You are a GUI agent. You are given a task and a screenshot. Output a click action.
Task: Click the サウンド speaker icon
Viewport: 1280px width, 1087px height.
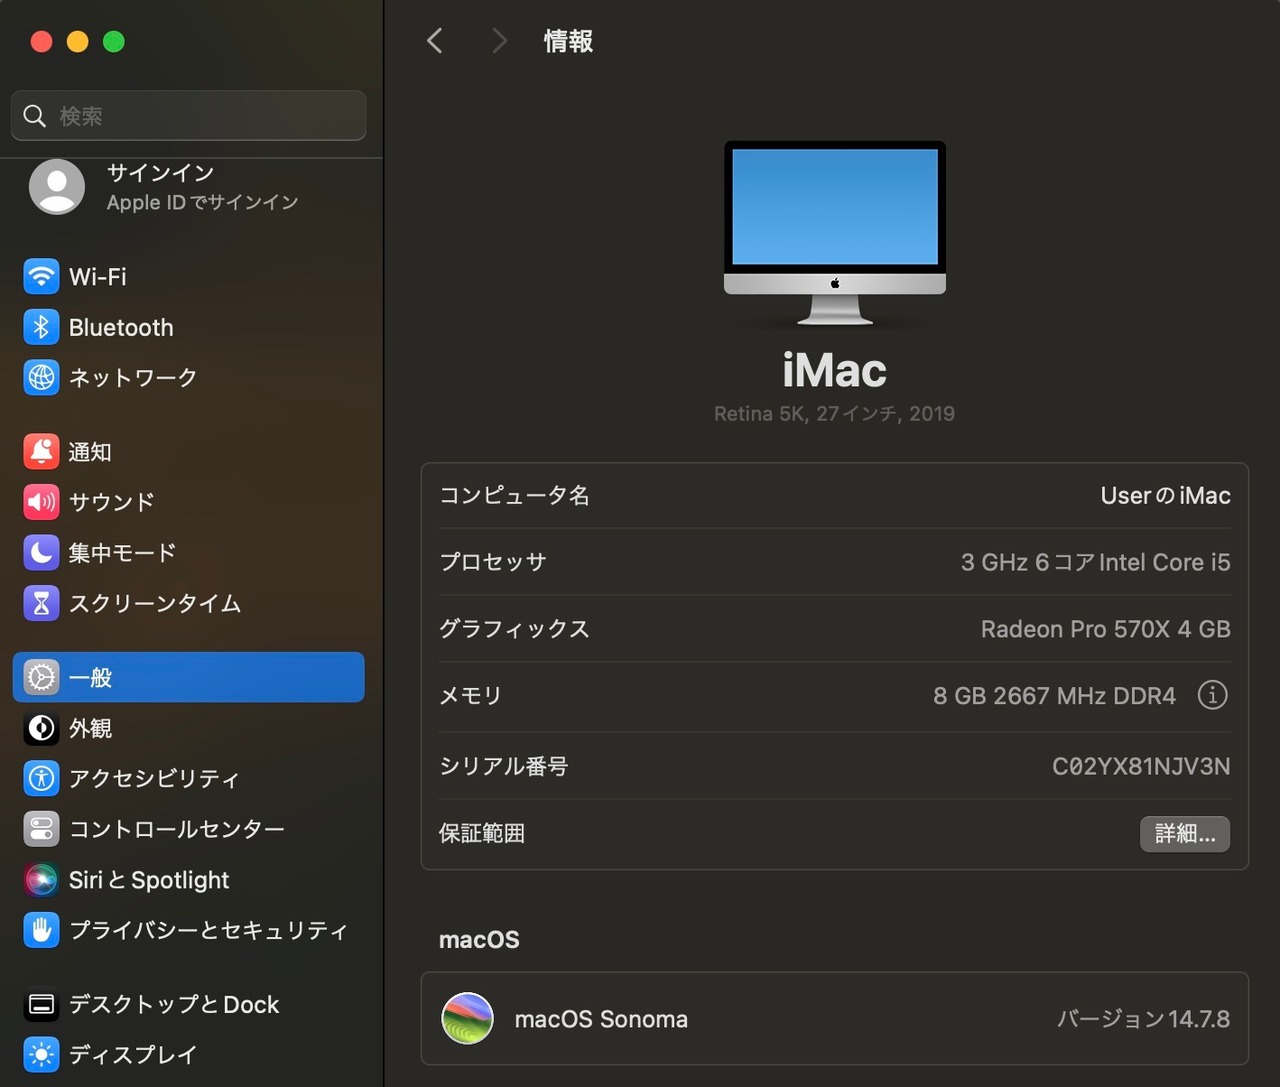coord(41,502)
